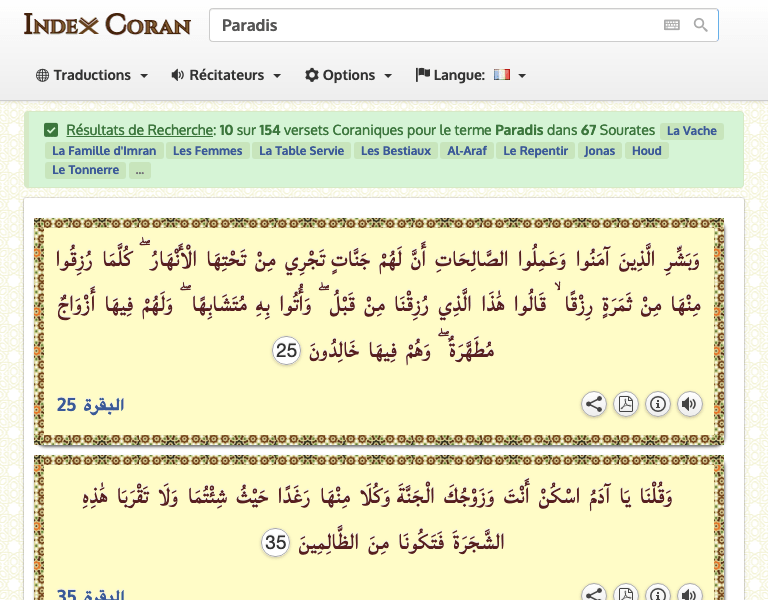Open the Résultats de Recherche link

click(140, 130)
